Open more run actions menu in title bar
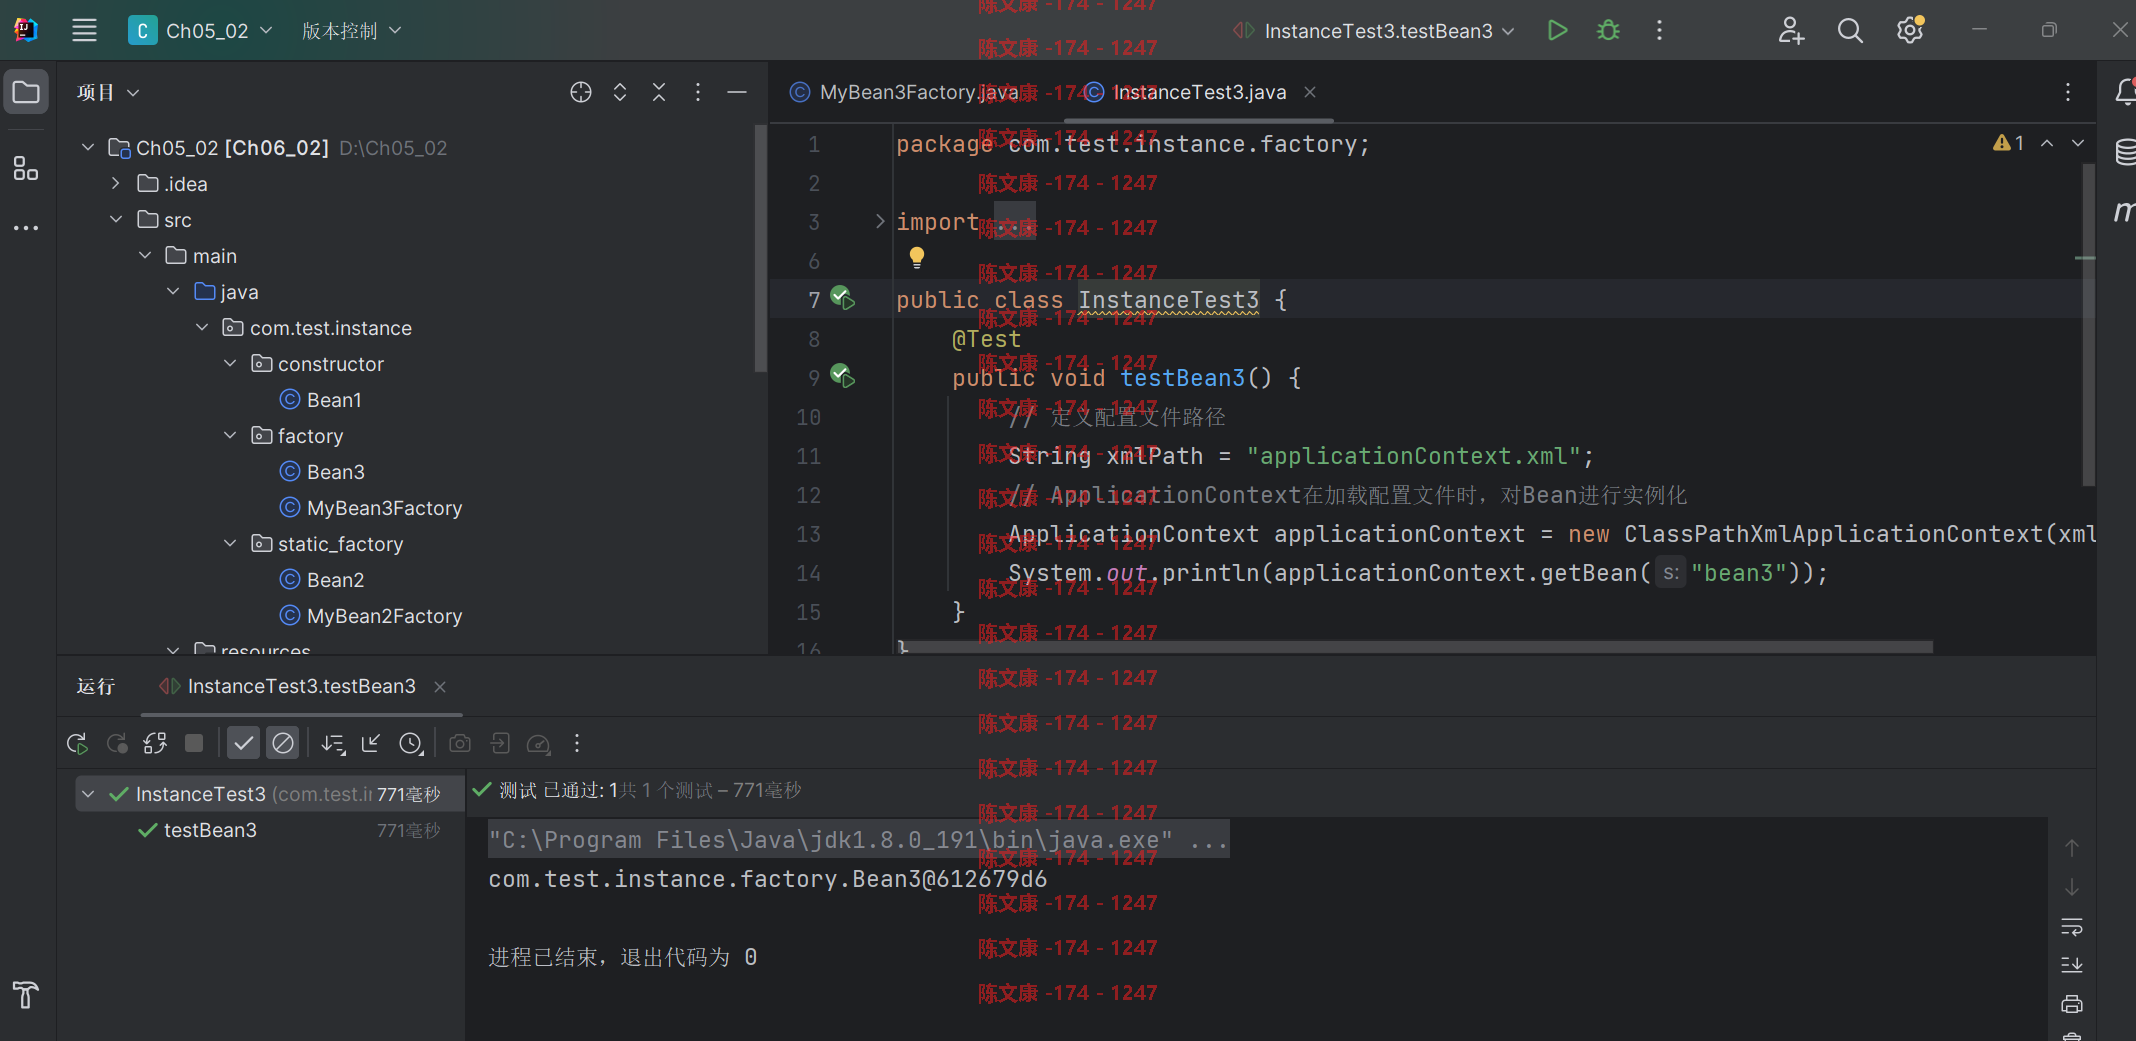Screen dimensions: 2136x1041 click(x=1659, y=30)
